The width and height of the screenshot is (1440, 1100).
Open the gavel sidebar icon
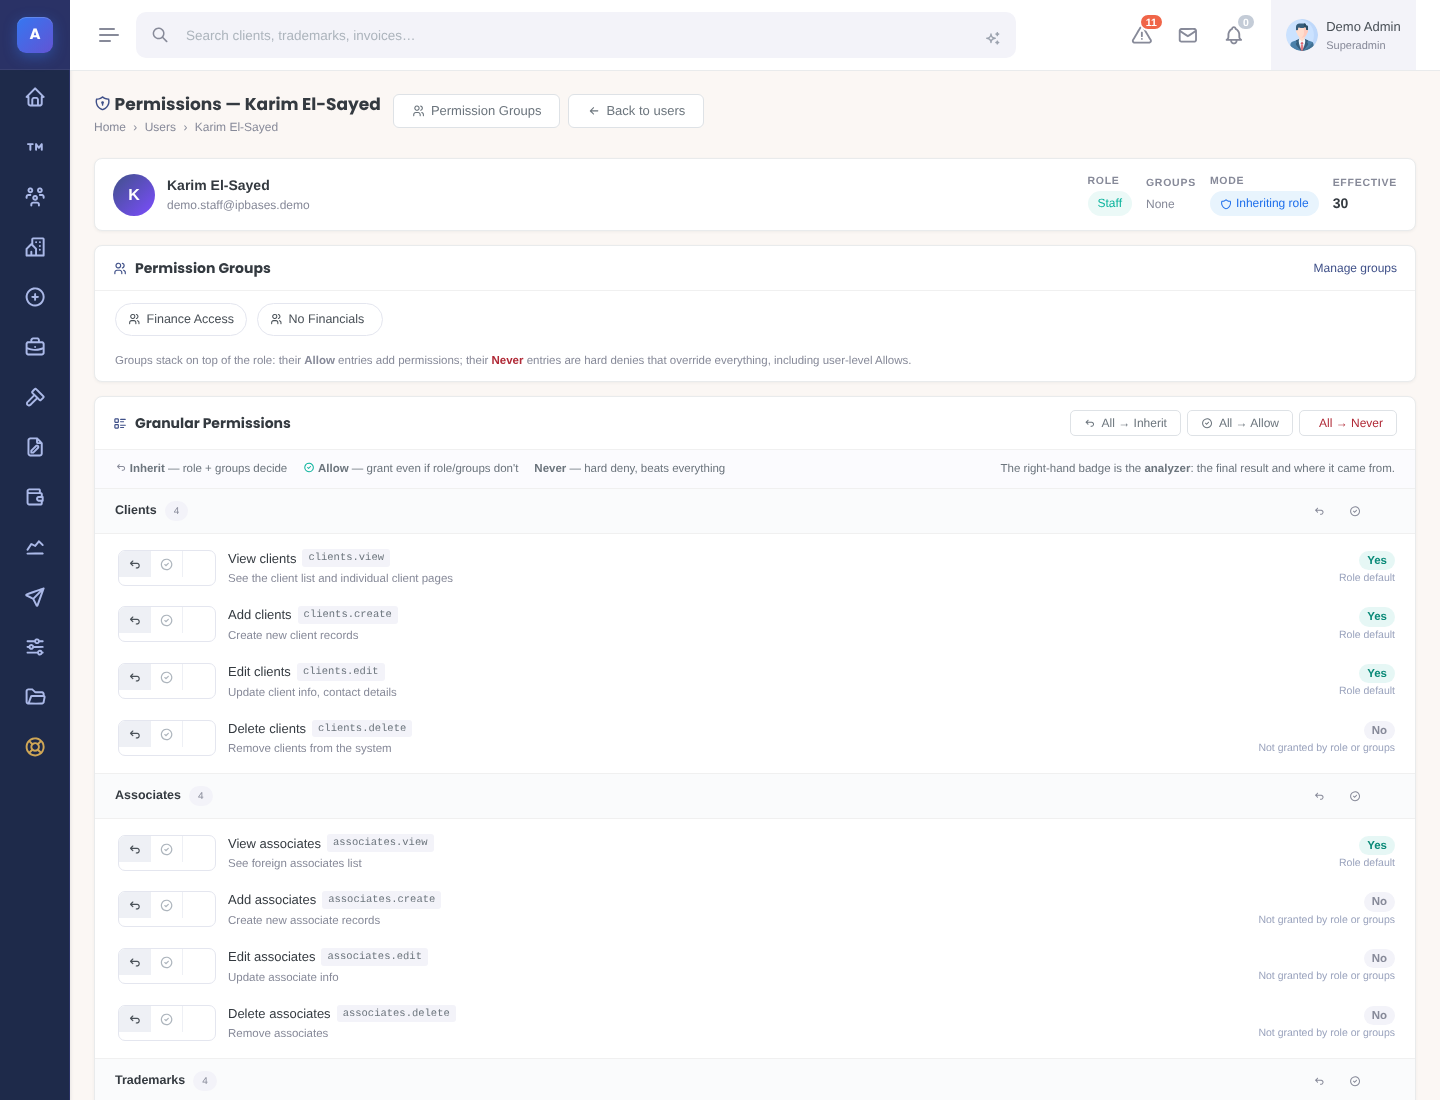tap(35, 397)
